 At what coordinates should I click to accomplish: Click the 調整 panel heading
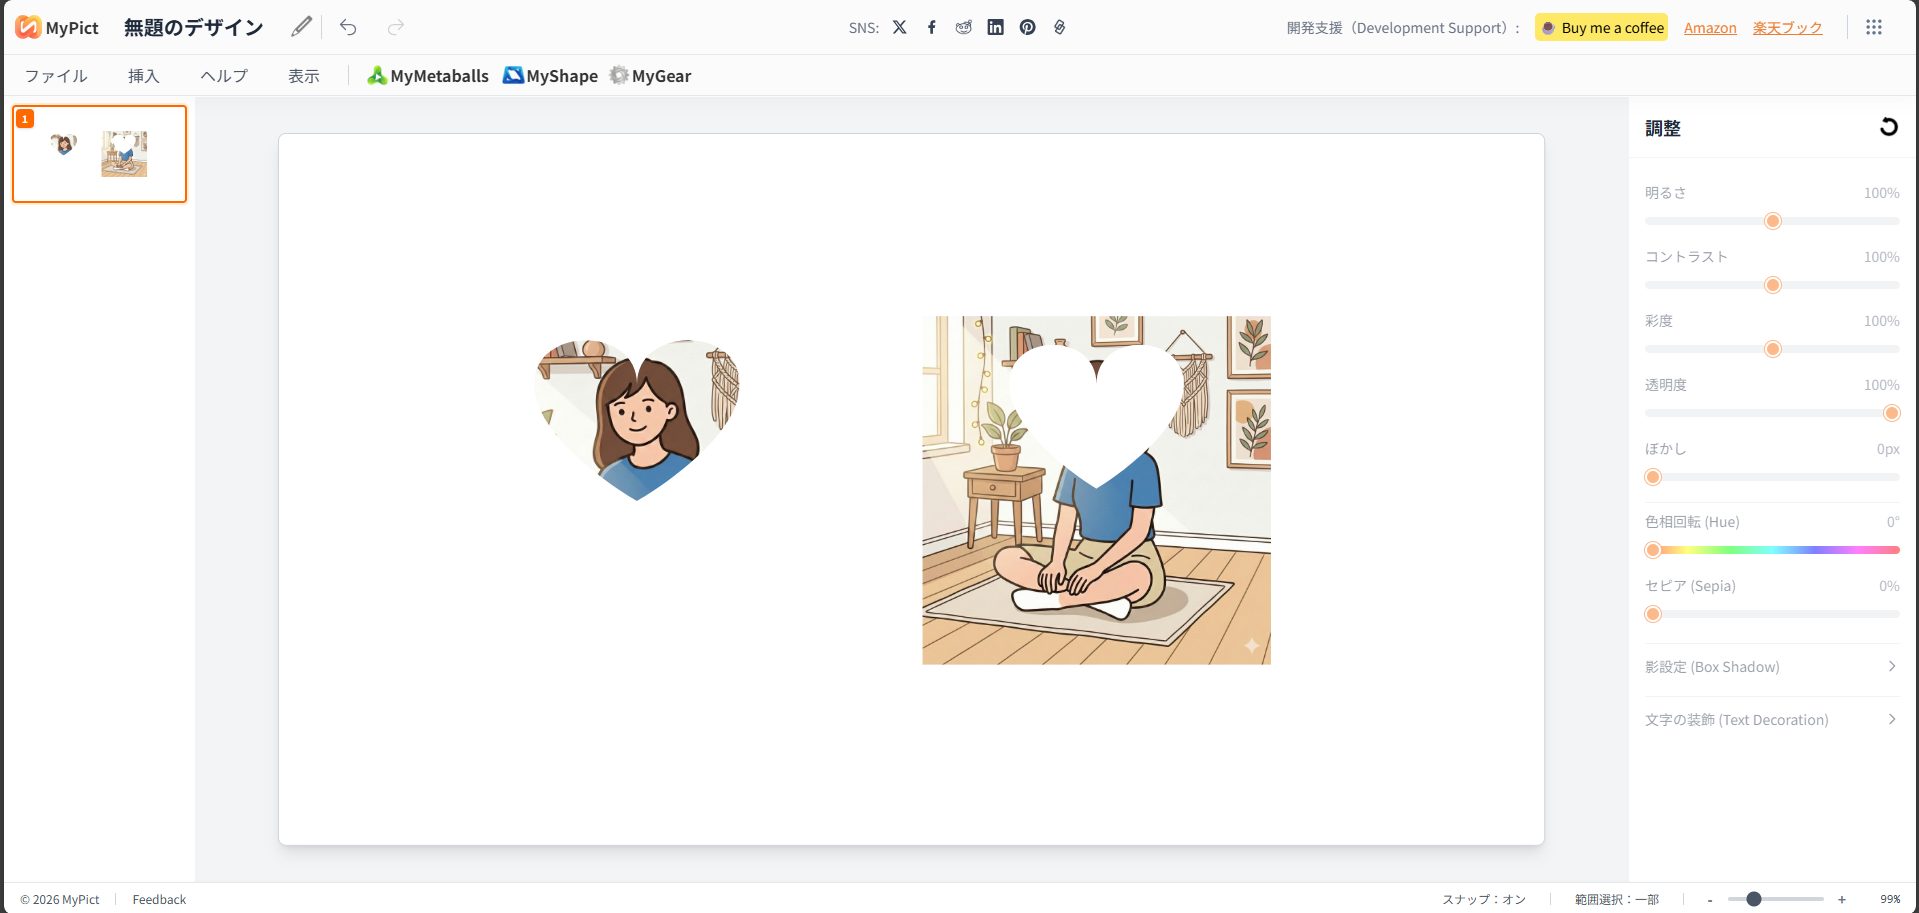[x=1663, y=128]
